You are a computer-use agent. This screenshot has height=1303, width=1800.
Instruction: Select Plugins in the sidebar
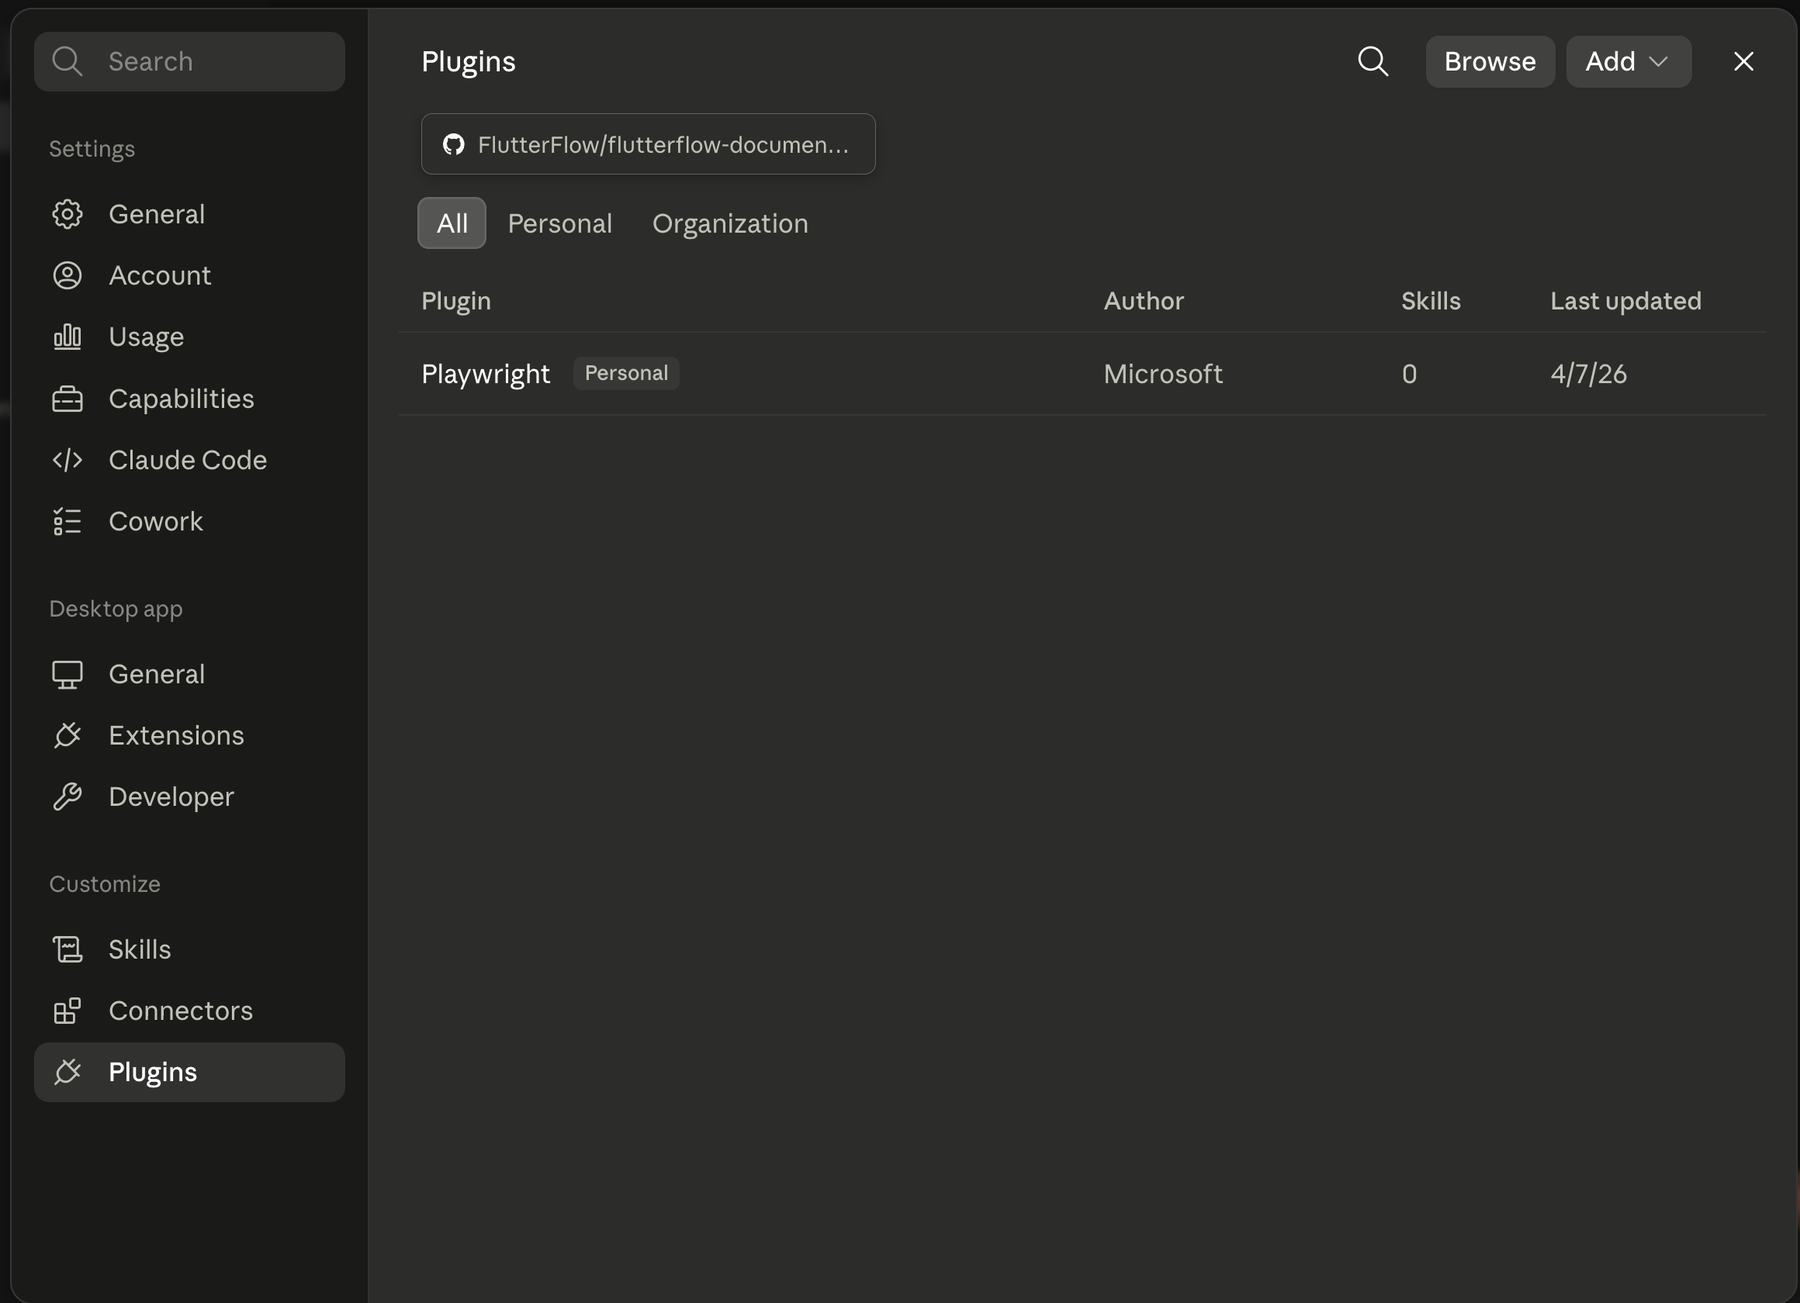click(189, 1072)
